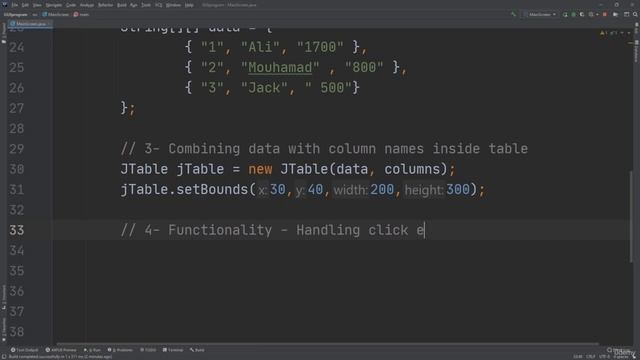
Task: Click the project structure folder icon in toolbar
Action: point(615,14)
